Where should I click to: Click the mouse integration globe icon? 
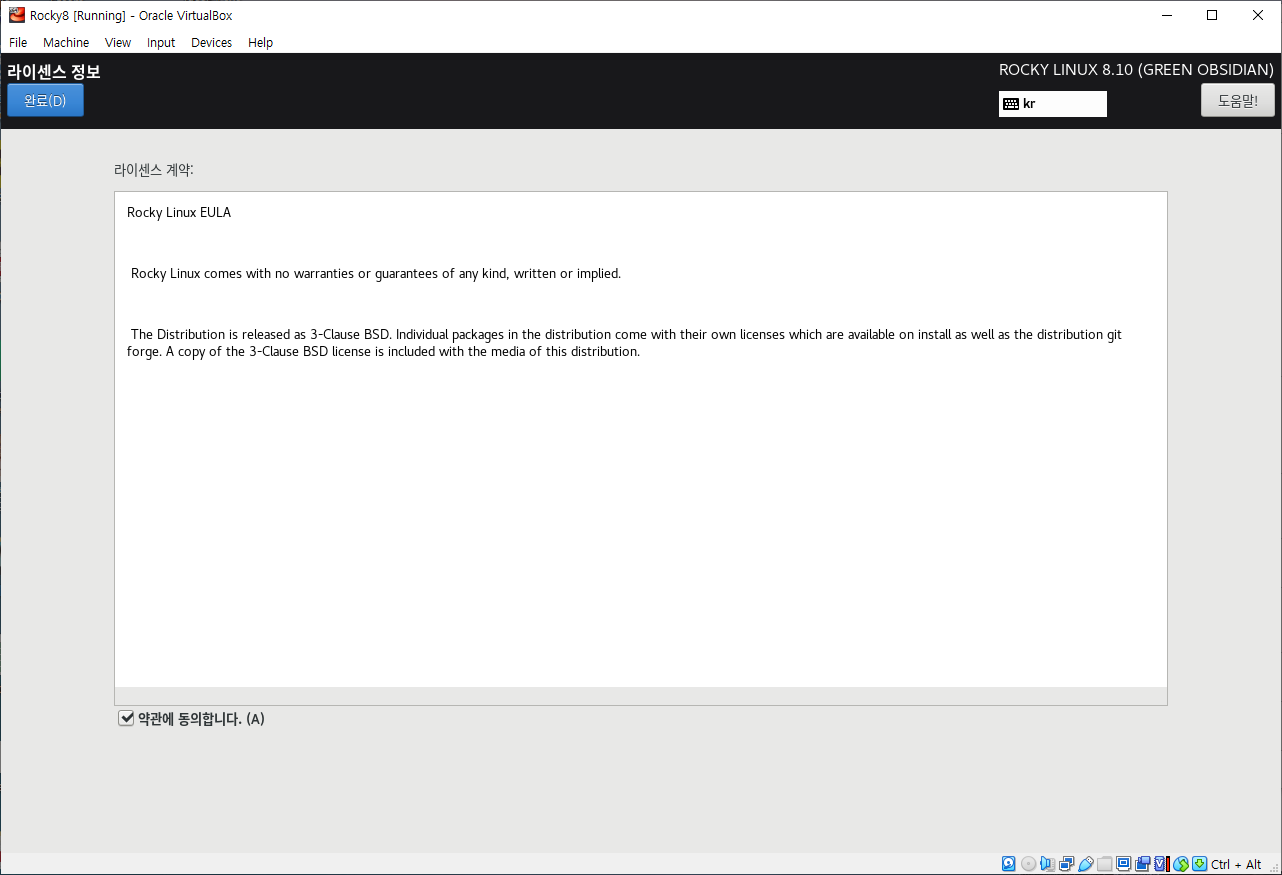pos(1181,864)
